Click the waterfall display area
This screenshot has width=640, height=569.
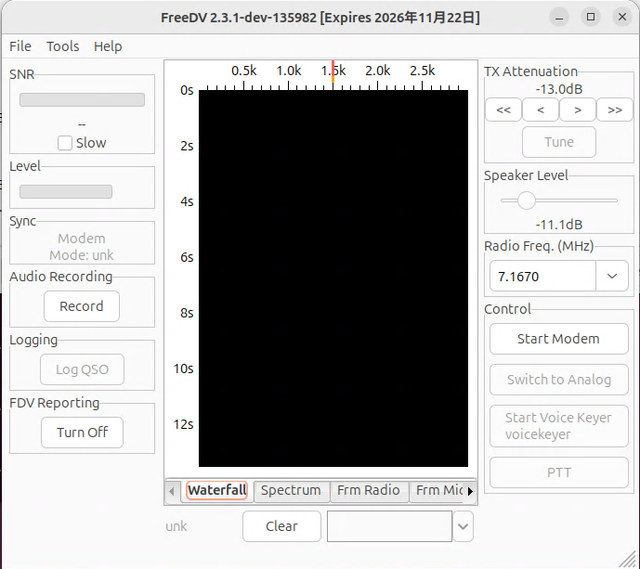[333, 278]
